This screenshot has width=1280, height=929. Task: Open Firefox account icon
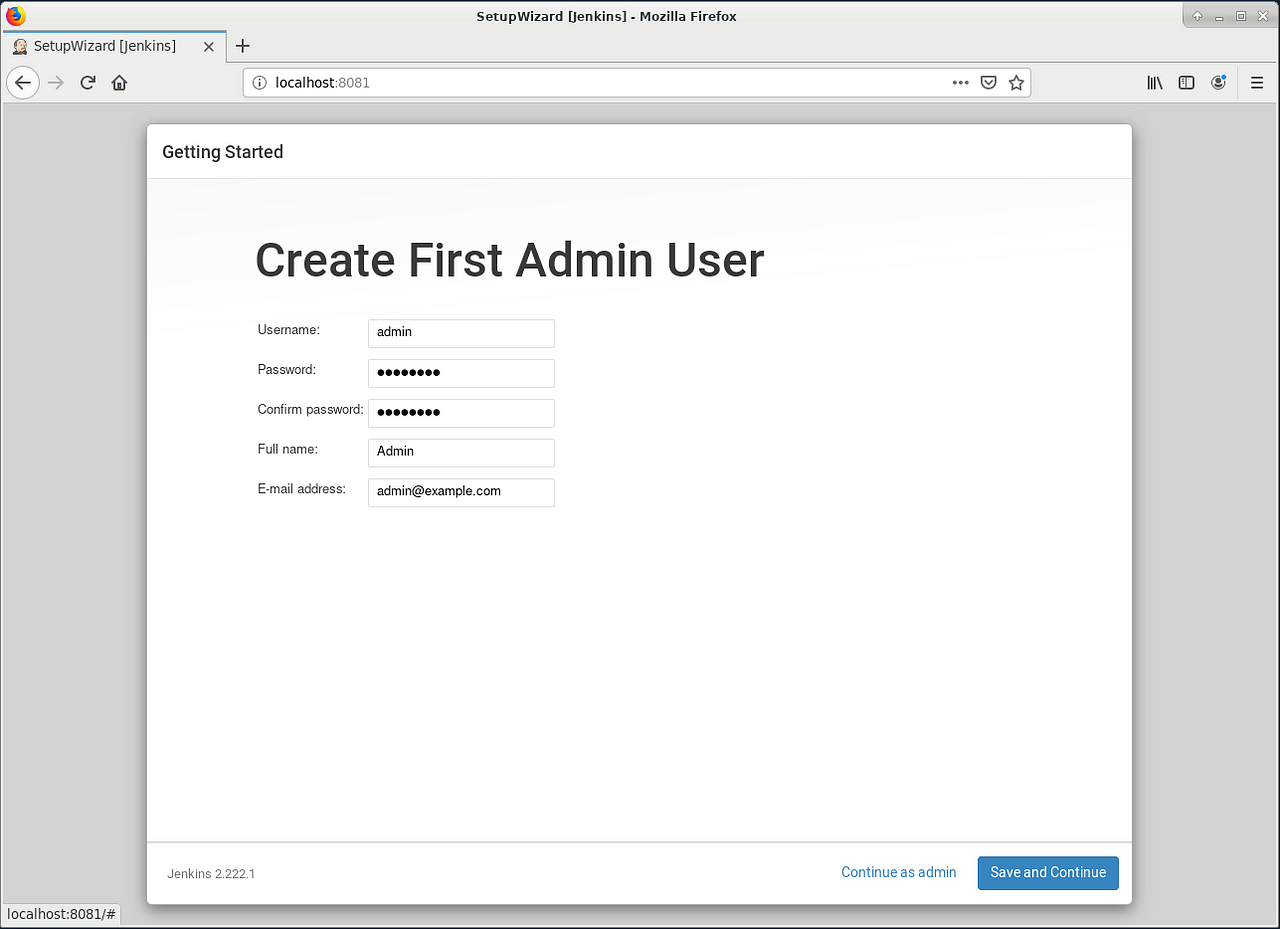pyautogui.click(x=1218, y=83)
